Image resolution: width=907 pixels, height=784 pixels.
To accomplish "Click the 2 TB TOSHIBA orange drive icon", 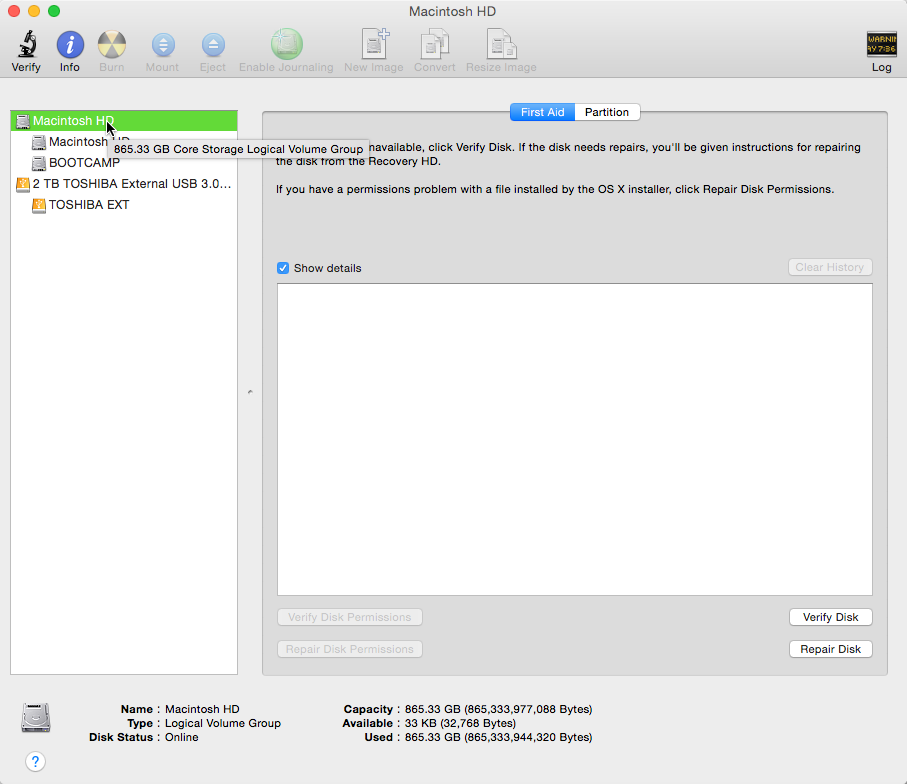I will point(23,184).
